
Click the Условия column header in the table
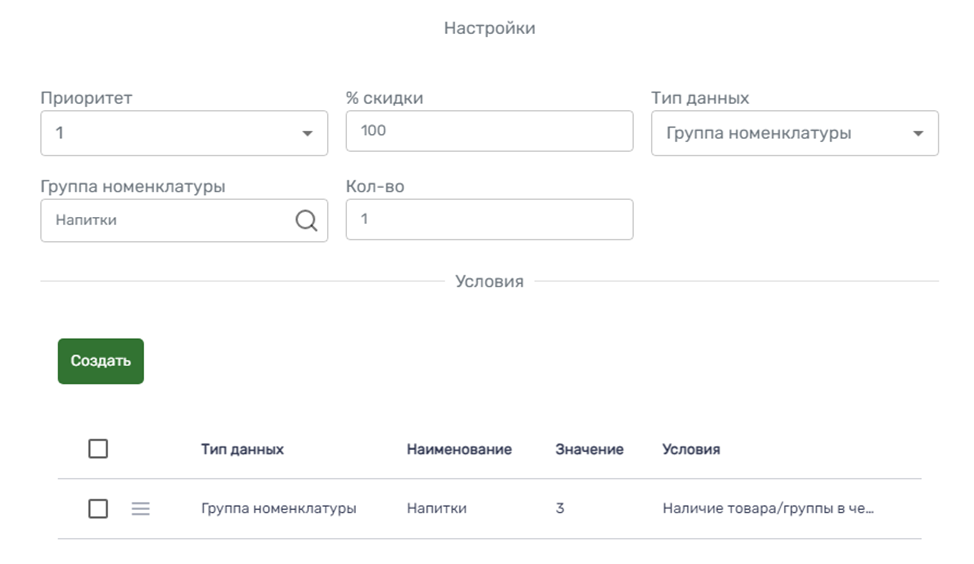point(691,450)
